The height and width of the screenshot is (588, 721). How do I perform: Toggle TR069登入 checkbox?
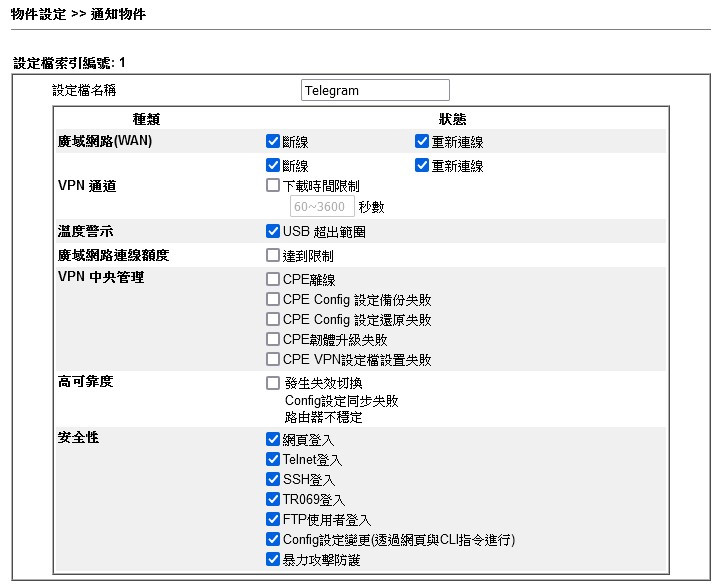[x=273, y=499]
